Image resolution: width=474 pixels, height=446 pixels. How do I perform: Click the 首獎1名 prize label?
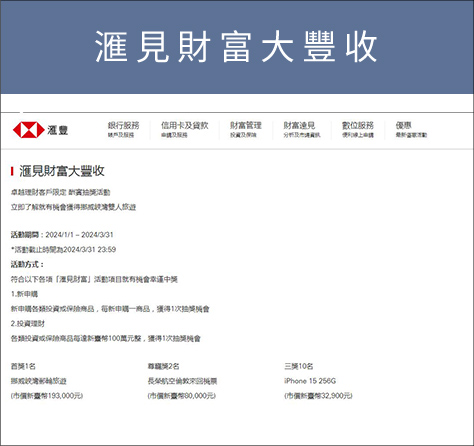tap(23, 366)
